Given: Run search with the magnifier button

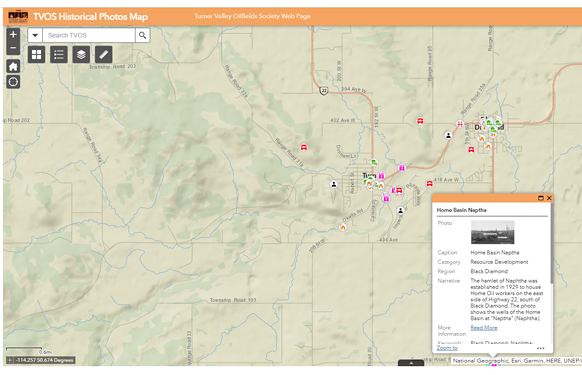Looking at the screenshot, I should [x=143, y=35].
